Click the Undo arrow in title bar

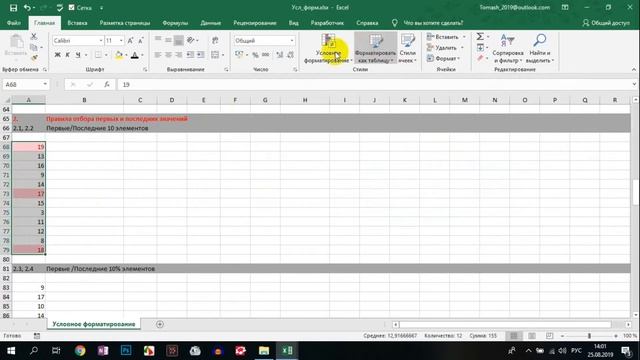click(27, 8)
